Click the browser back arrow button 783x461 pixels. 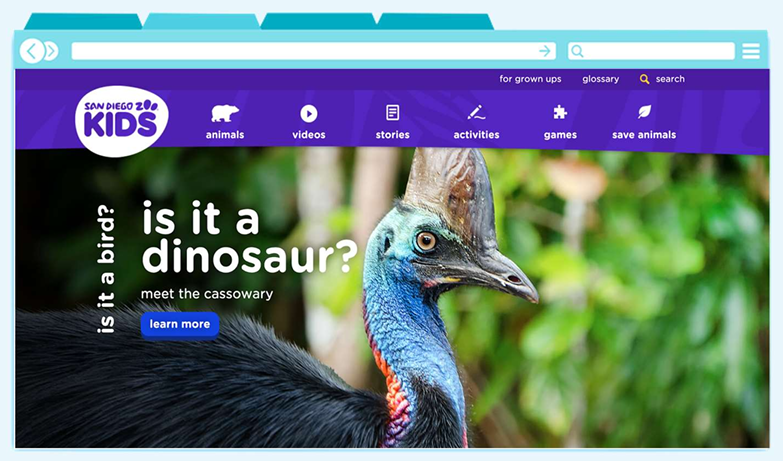(32, 51)
